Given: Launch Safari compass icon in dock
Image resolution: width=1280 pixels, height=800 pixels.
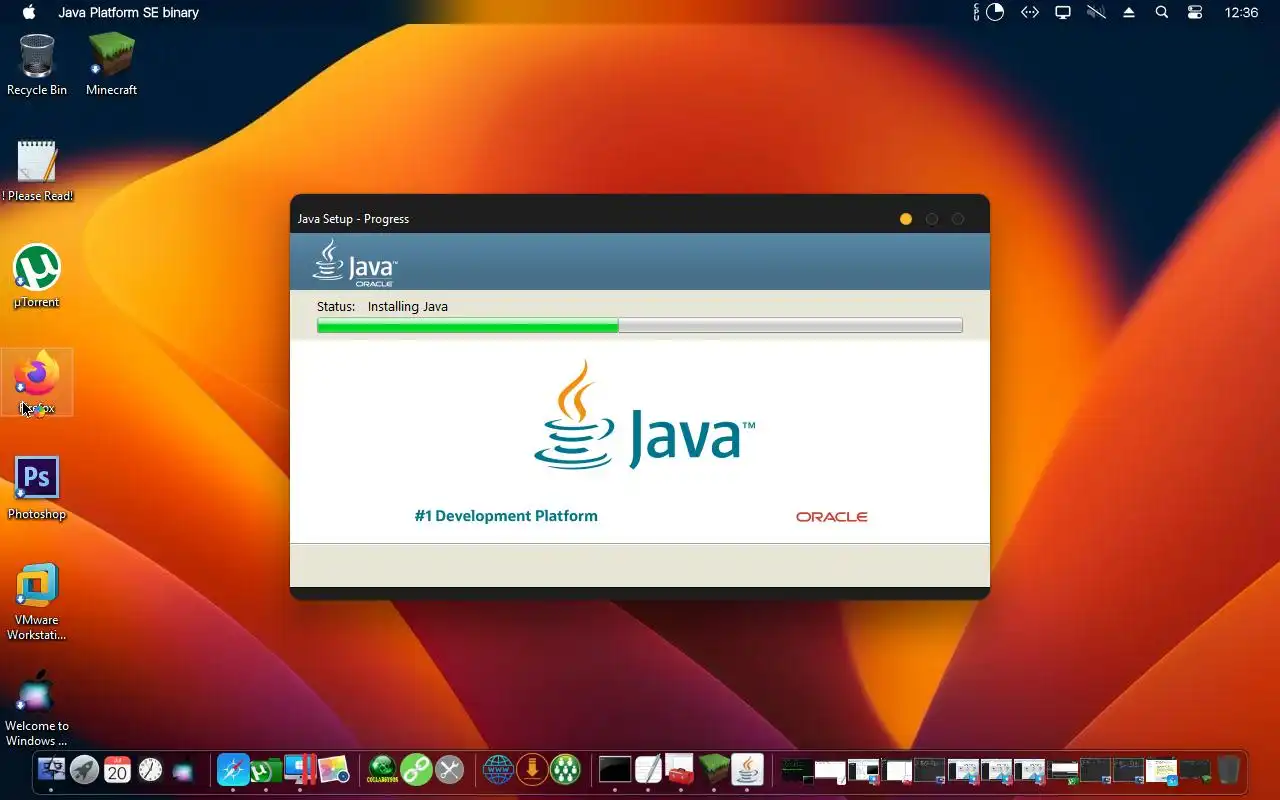Looking at the screenshot, I should (x=233, y=769).
